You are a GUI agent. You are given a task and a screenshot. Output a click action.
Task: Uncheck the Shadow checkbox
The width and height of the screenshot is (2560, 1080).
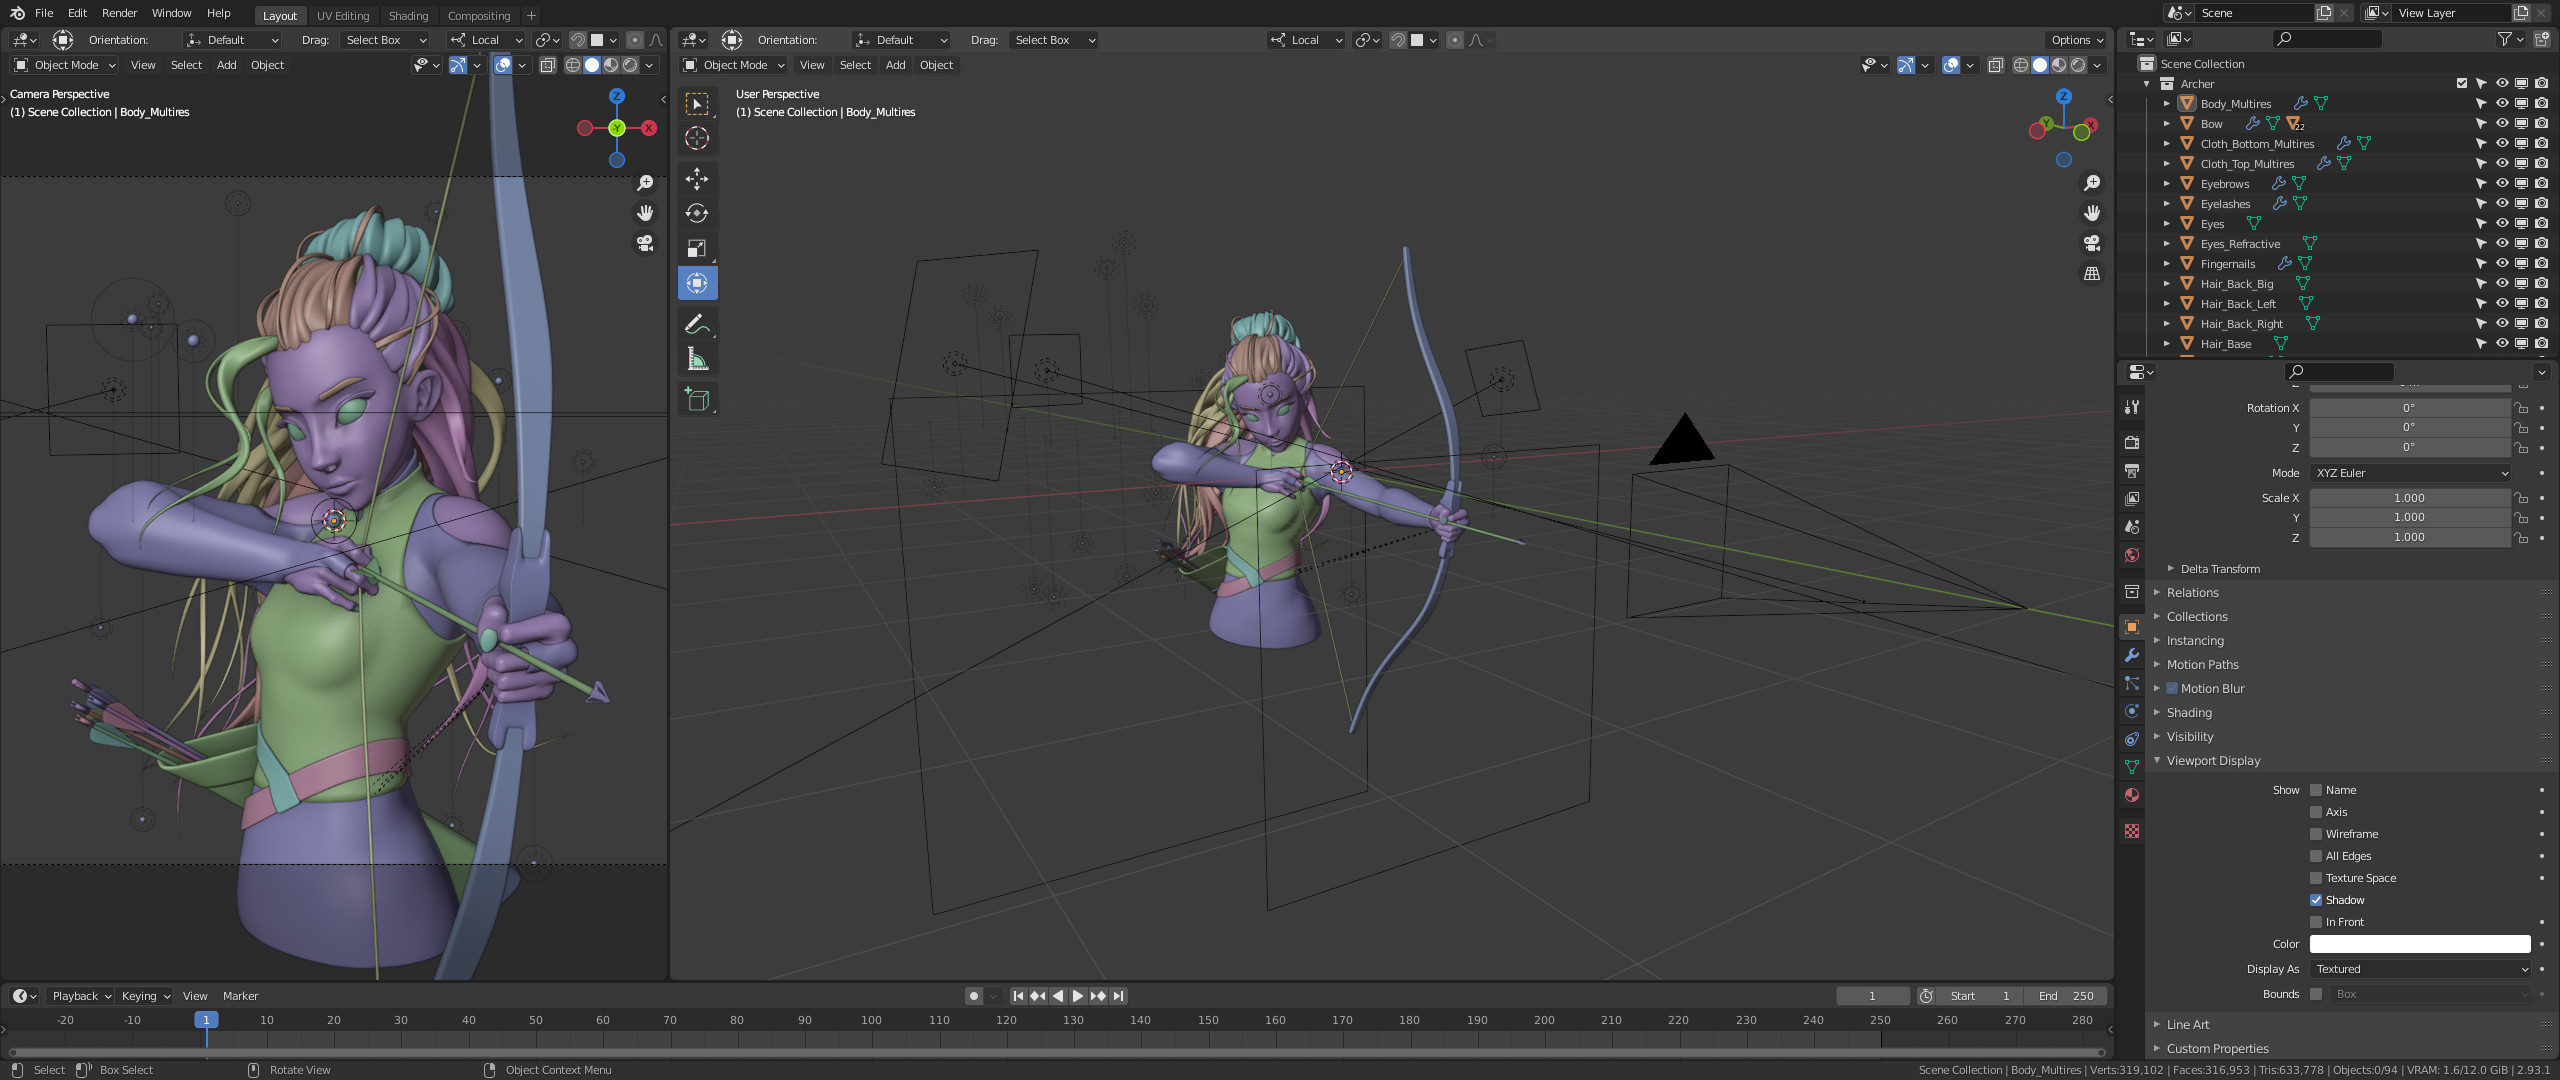2316,900
